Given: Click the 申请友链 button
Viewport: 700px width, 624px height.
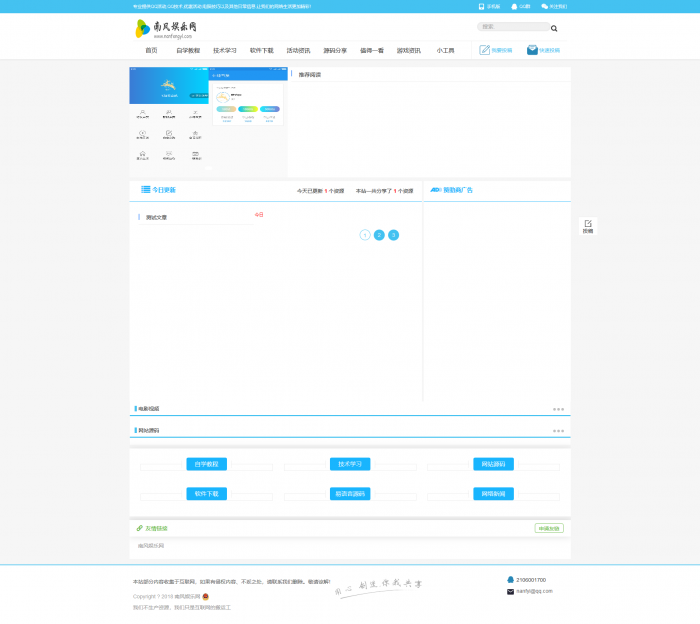Looking at the screenshot, I should tap(549, 528).
